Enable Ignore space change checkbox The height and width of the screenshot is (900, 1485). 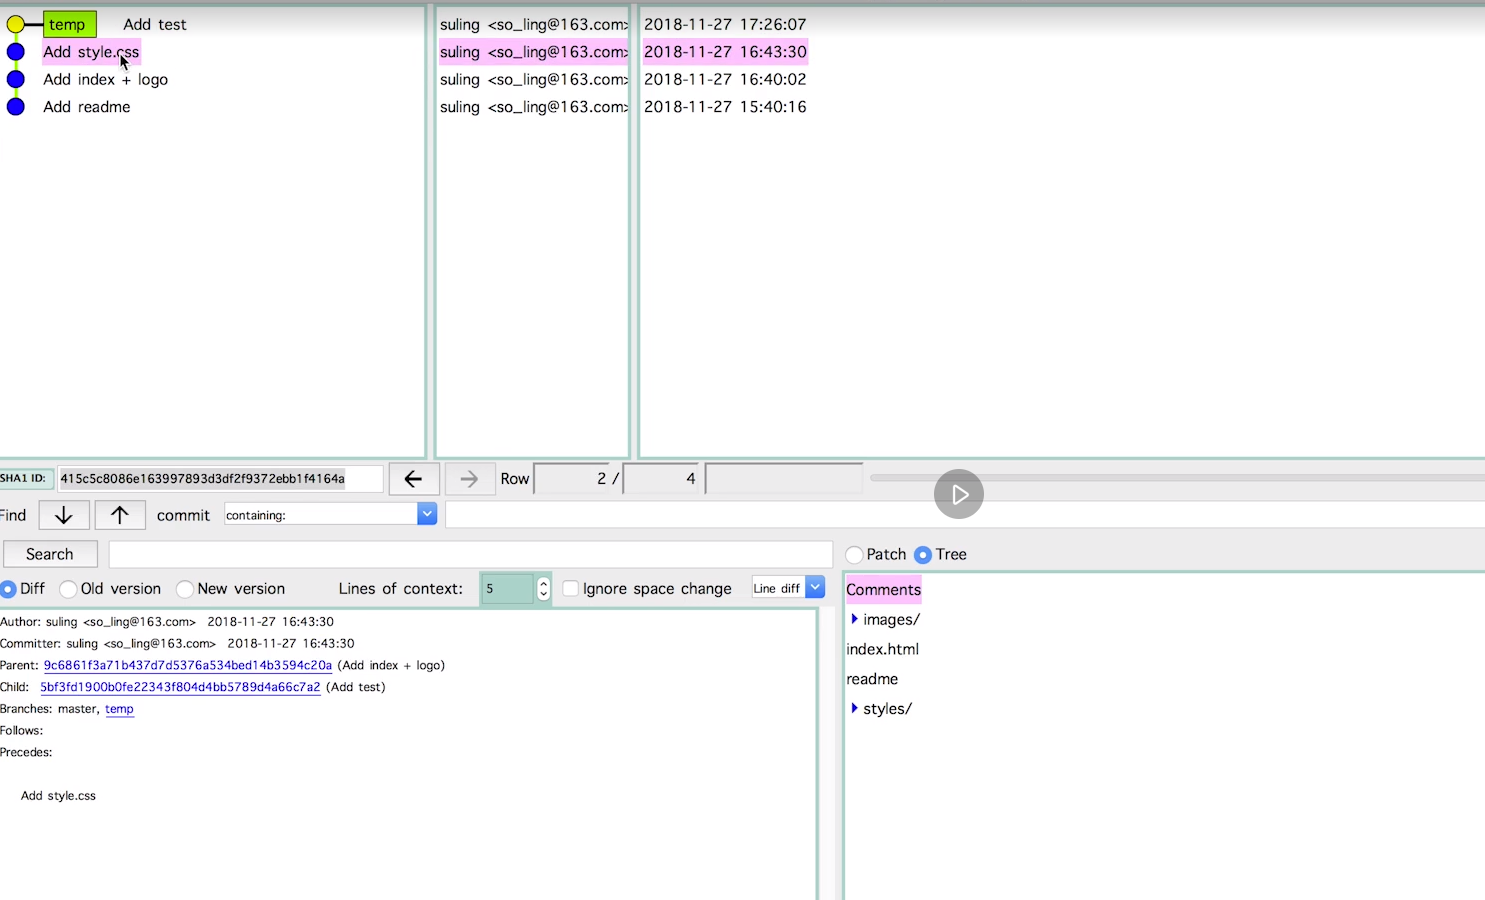click(571, 588)
